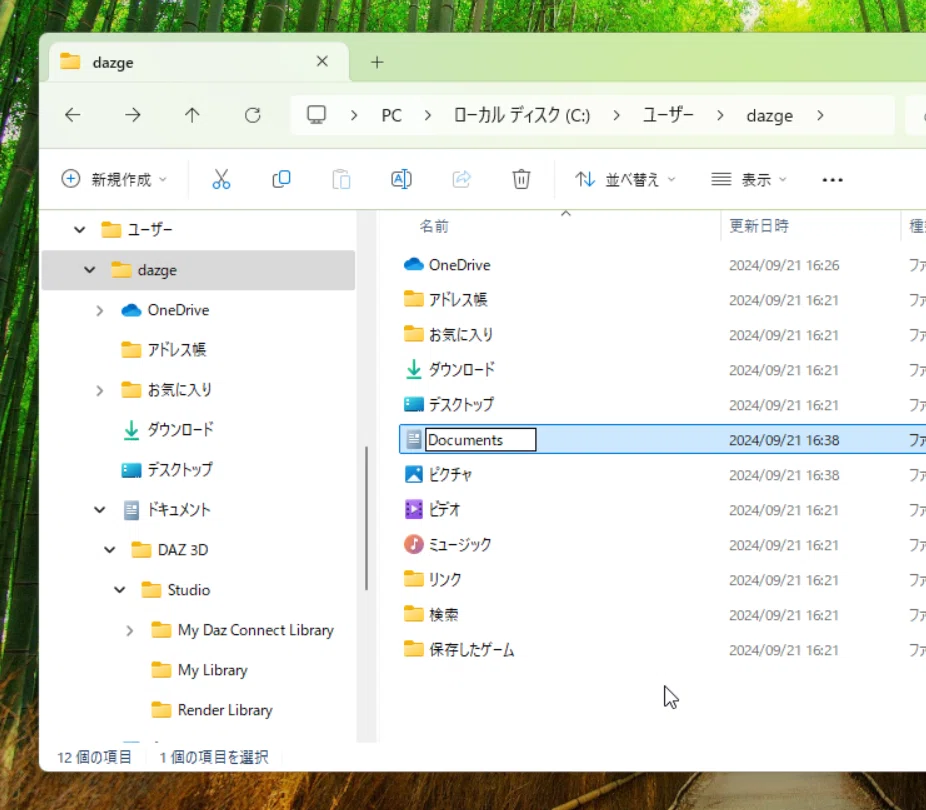This screenshot has width=926, height=810.
Task: Select the リンク folder in file list
Action: point(445,579)
